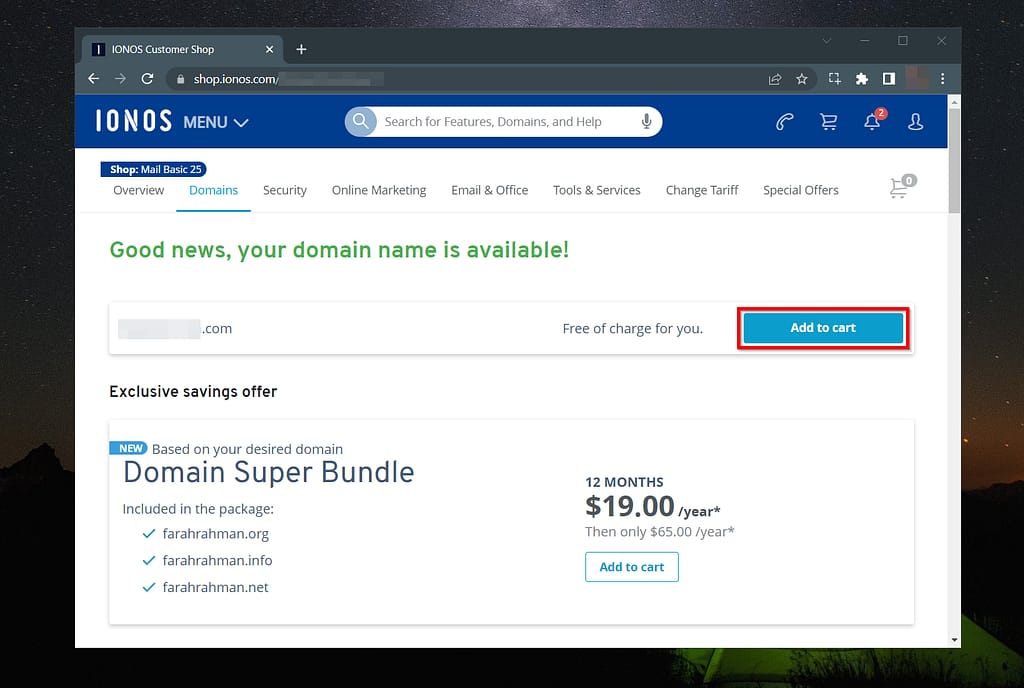Expand the MENU dropdown
This screenshot has width=1024, height=688.
pyautogui.click(x=216, y=123)
